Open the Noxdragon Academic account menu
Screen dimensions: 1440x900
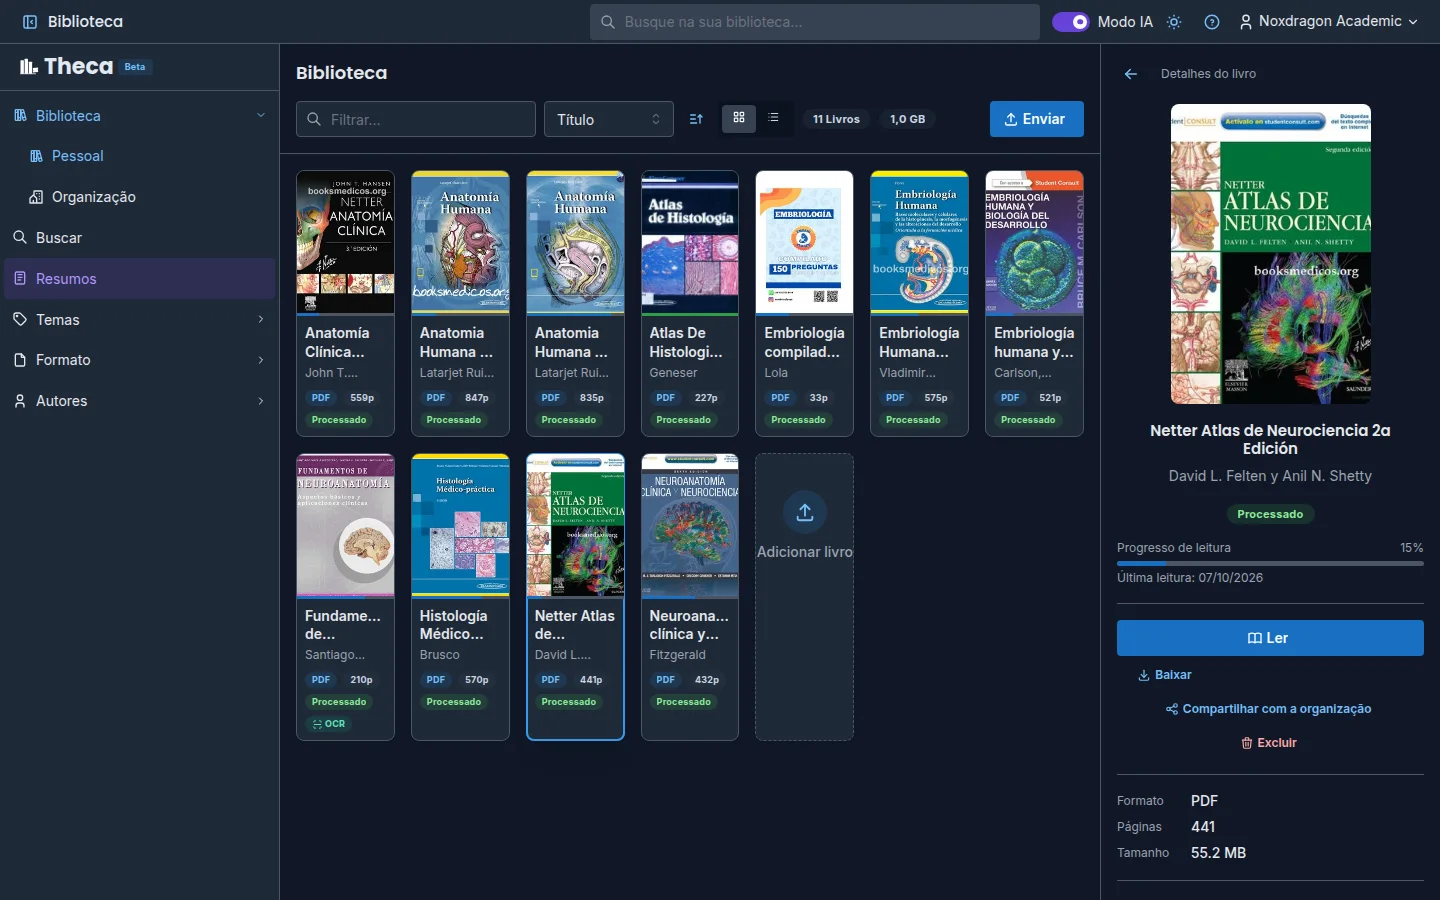coord(1328,22)
